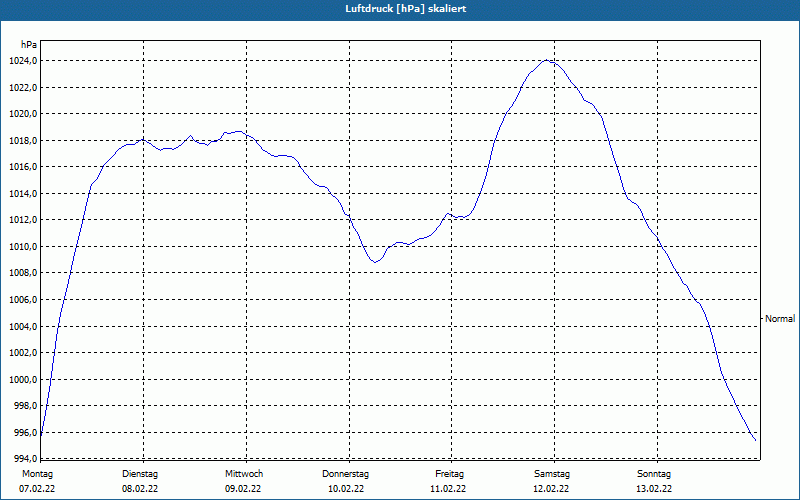Image resolution: width=800 pixels, height=500 pixels.
Task: Click the curve's end point near 995 hPa
Action: tap(755, 440)
